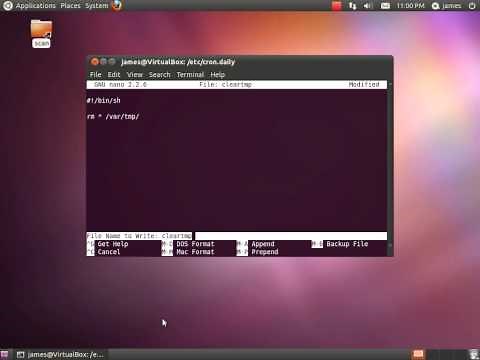Open the sound volume indicator
Viewport: 480px width, 360px height.
tap(368, 6)
